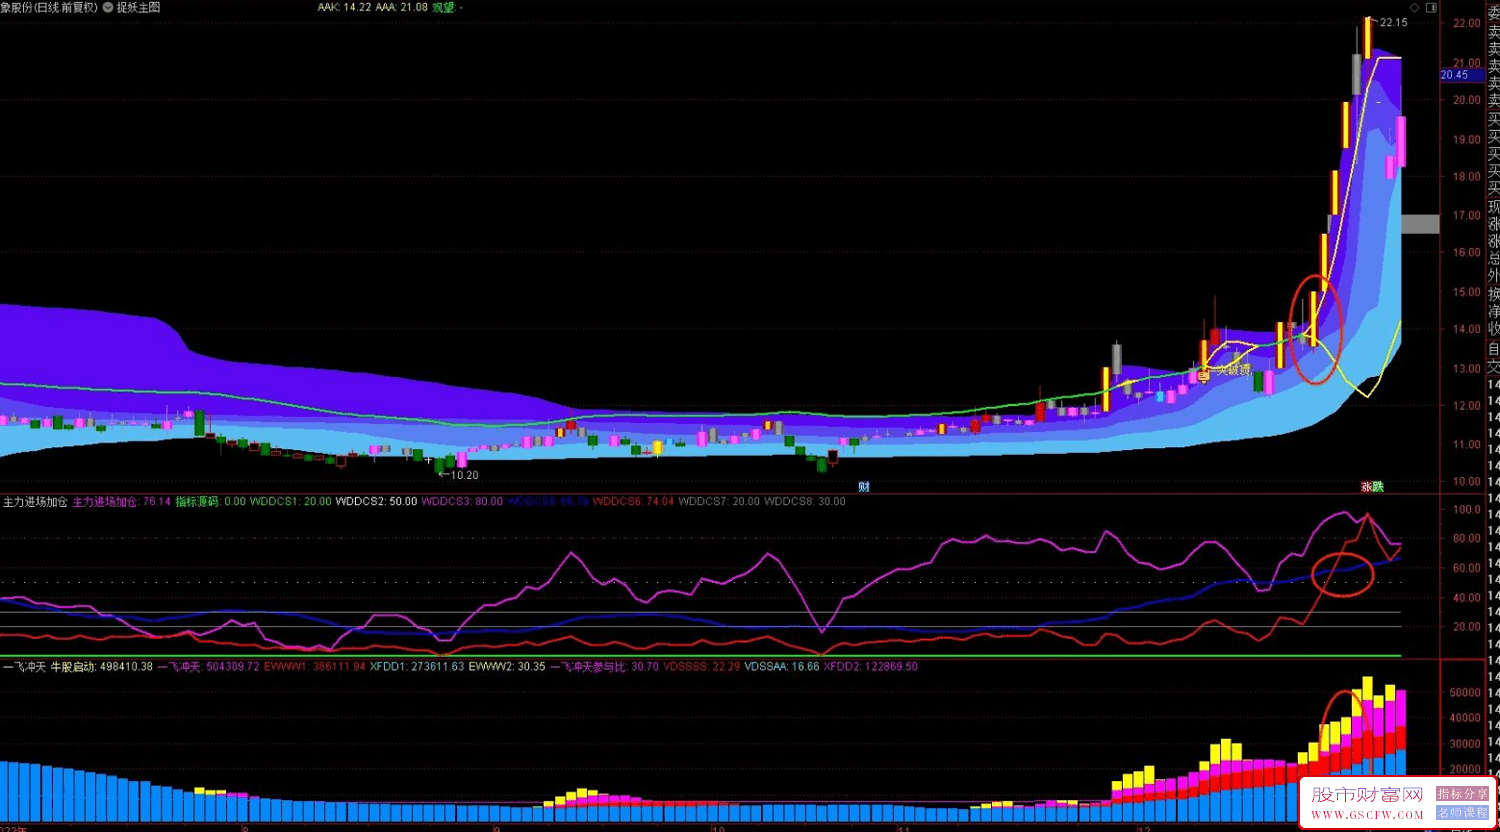This screenshot has height=832, width=1500.
Task: Click the 股市财富网 logo
Action: point(1367,795)
